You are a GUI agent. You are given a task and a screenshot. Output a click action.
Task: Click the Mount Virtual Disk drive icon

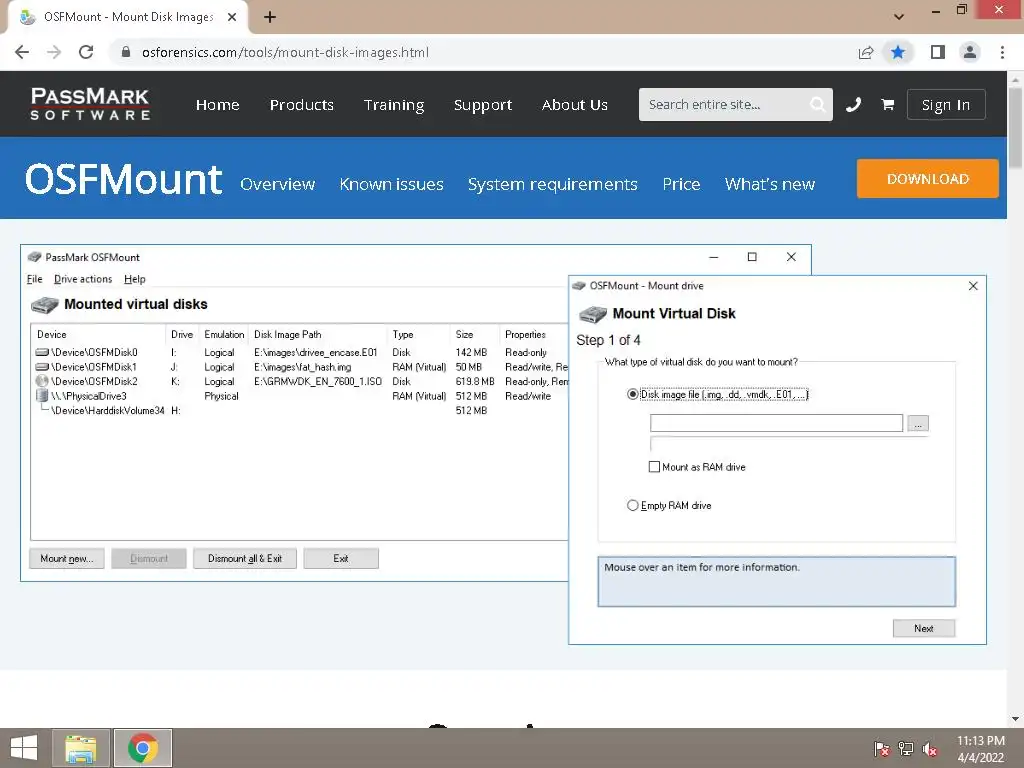coord(593,314)
